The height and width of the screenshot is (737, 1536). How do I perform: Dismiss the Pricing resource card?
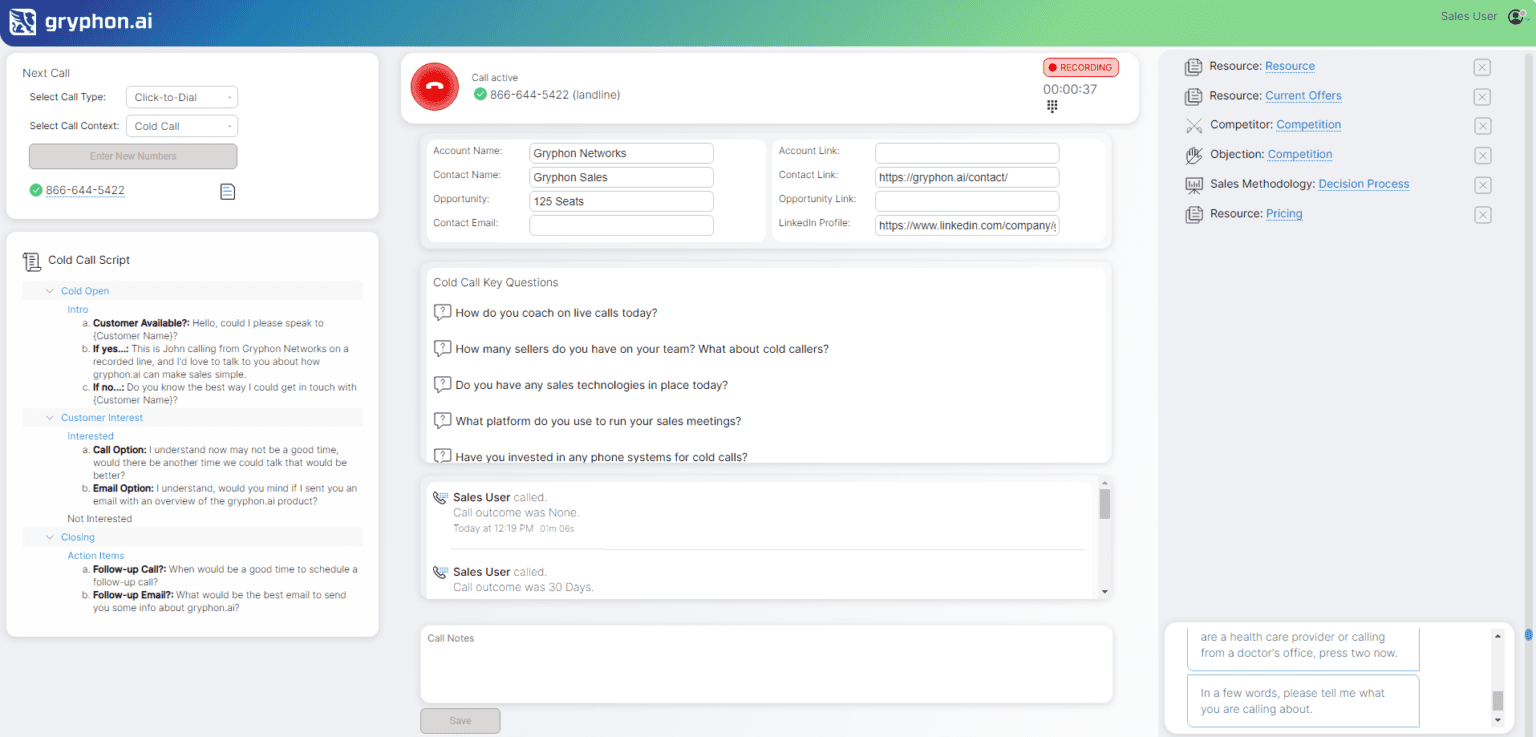coord(1482,215)
